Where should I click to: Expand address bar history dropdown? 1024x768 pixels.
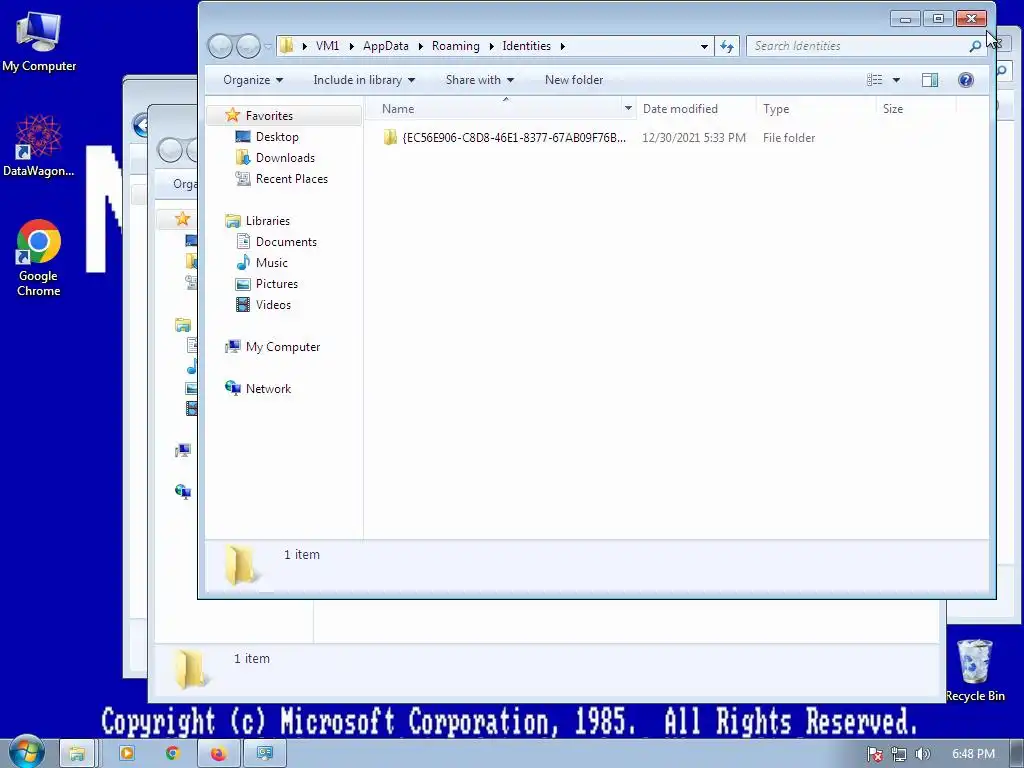(x=704, y=46)
